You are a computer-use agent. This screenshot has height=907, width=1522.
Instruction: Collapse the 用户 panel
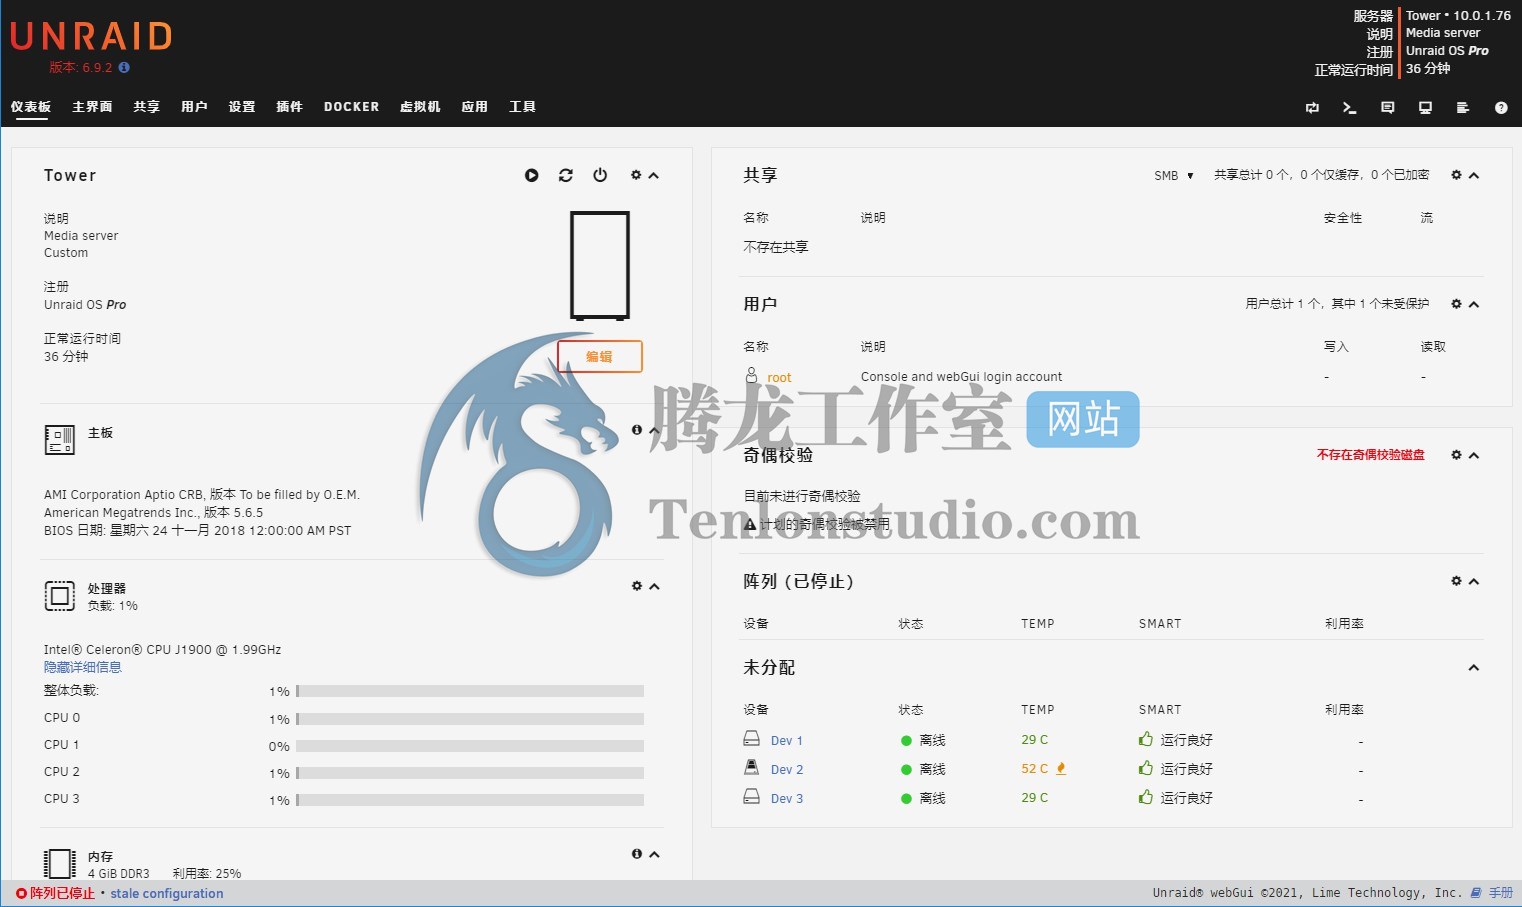1474,305
